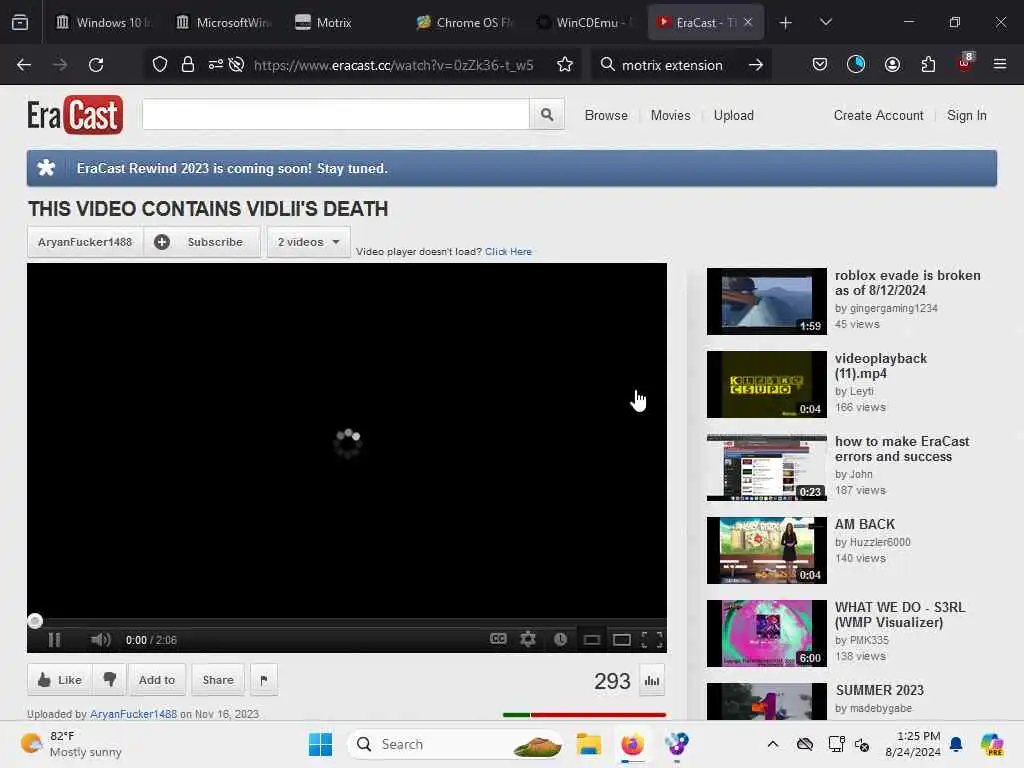
Task: Switch to the WinCDEmu tab
Action: tap(585, 22)
